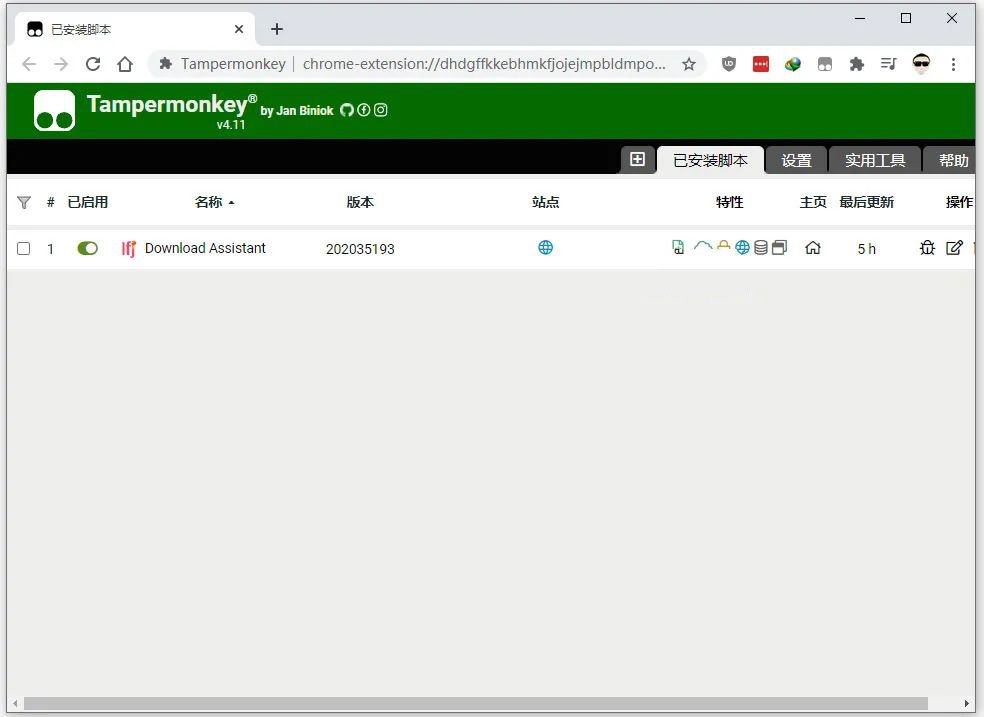The height and width of the screenshot is (717, 984).
Task: Open the uBlock Origin shield extension icon
Action: pos(729,64)
